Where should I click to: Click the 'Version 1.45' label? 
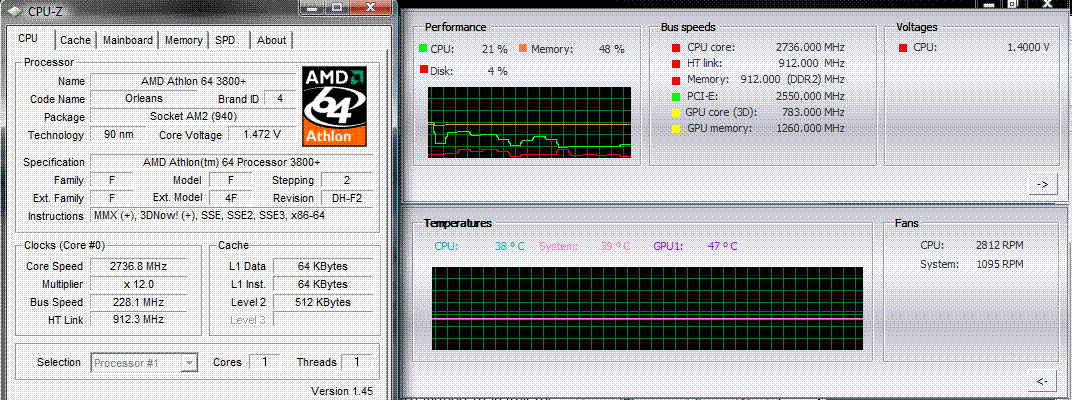pyautogui.click(x=341, y=391)
